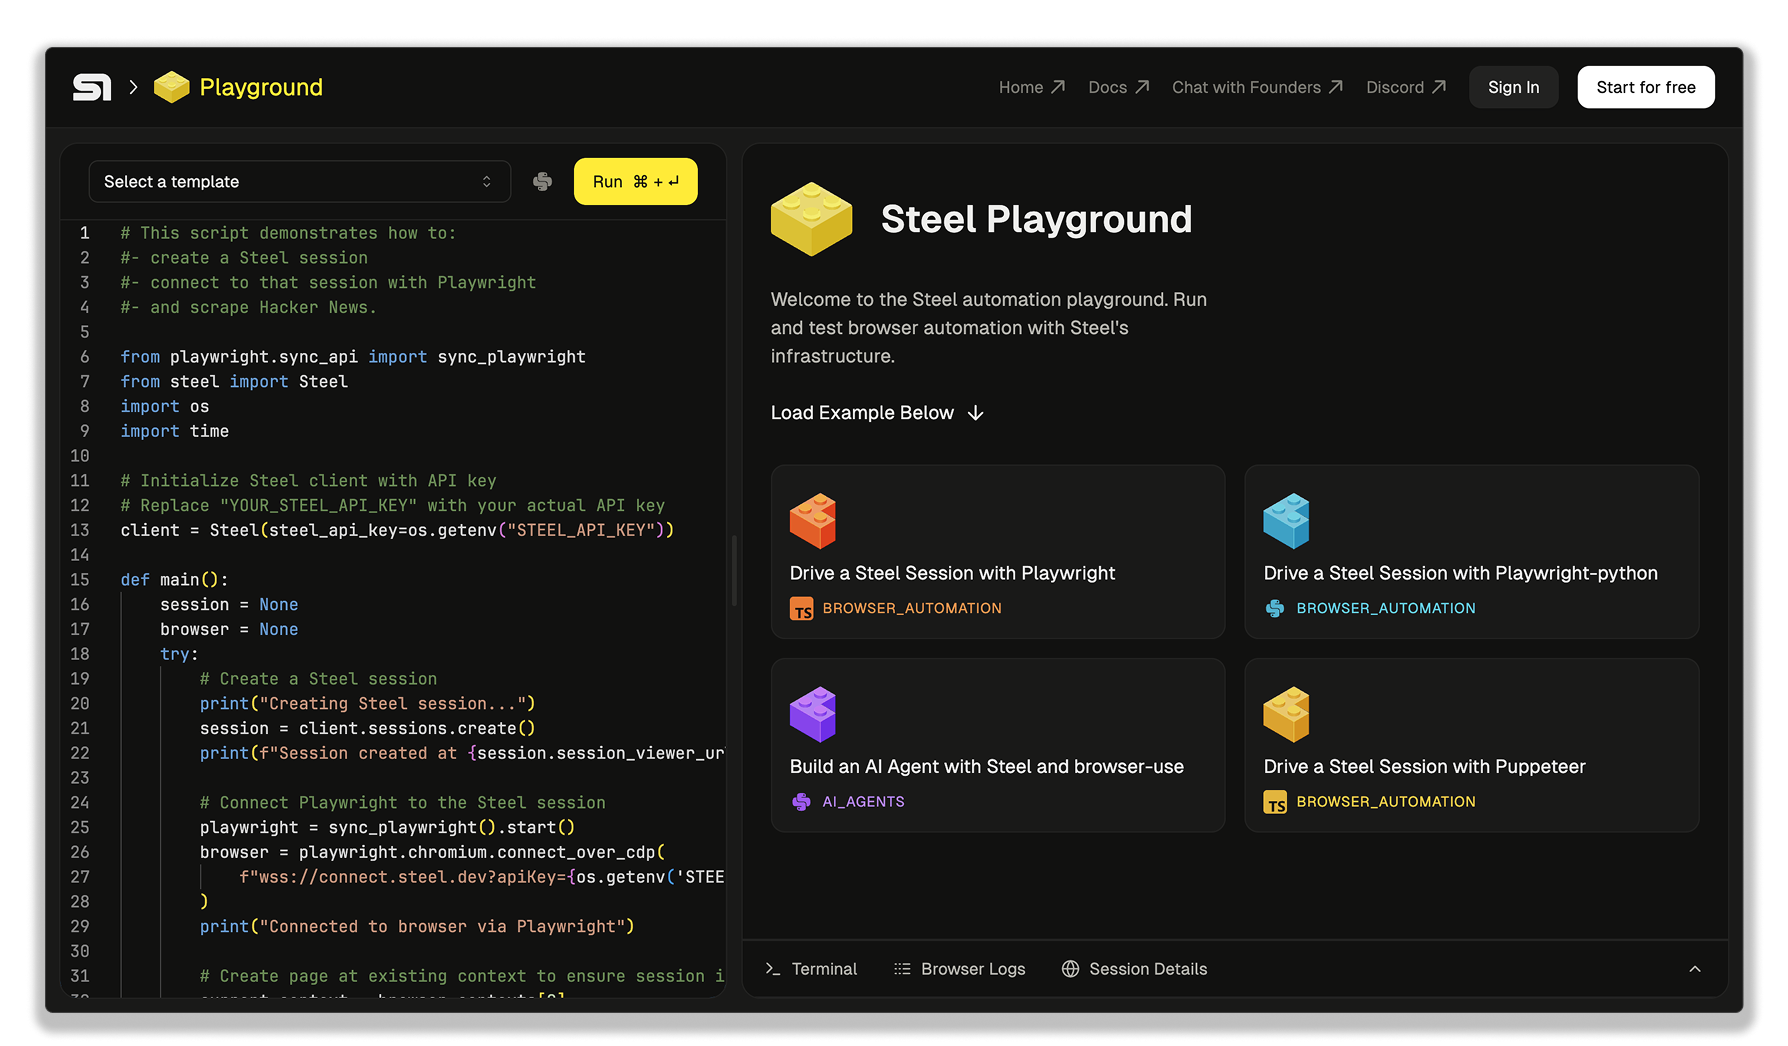Click the yellow brick icon on Puppeteer card
This screenshot has height=1046, width=1788.
[x=1286, y=714]
